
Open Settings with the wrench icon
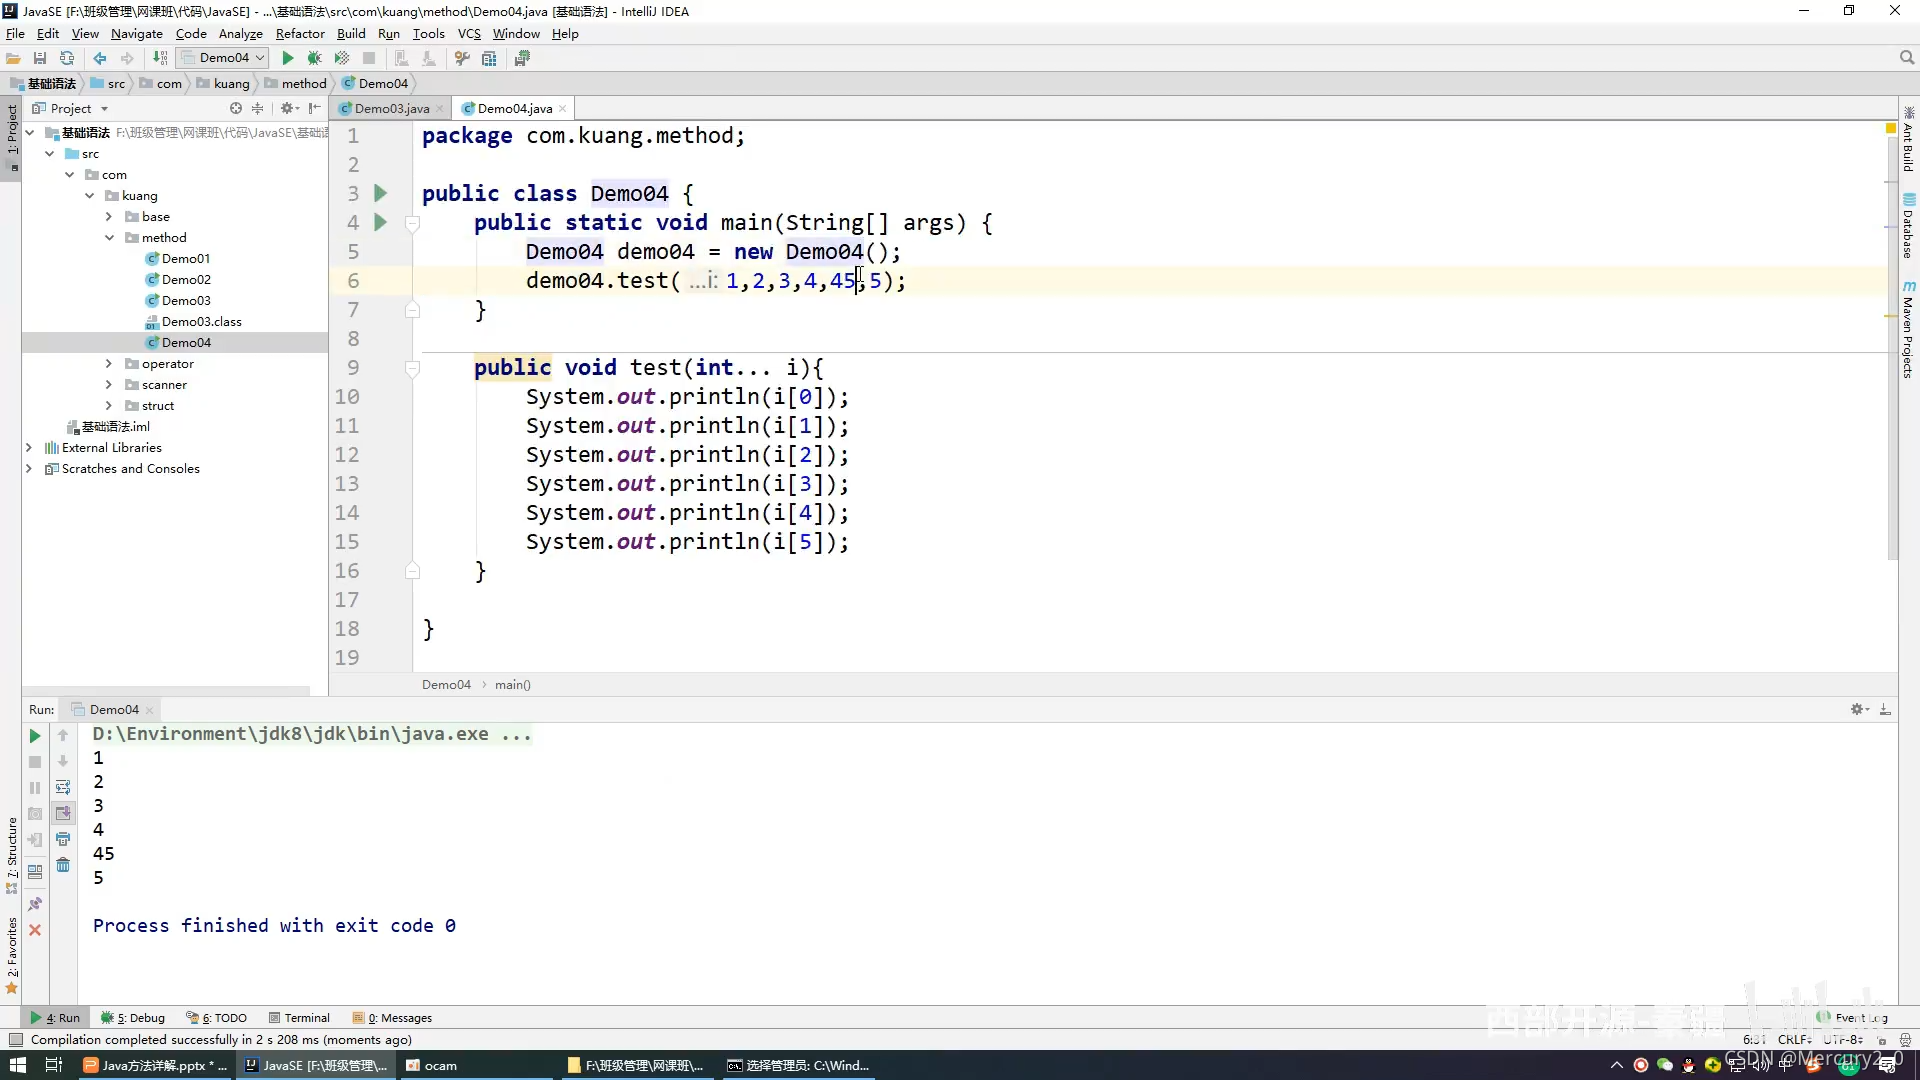pyautogui.click(x=462, y=58)
